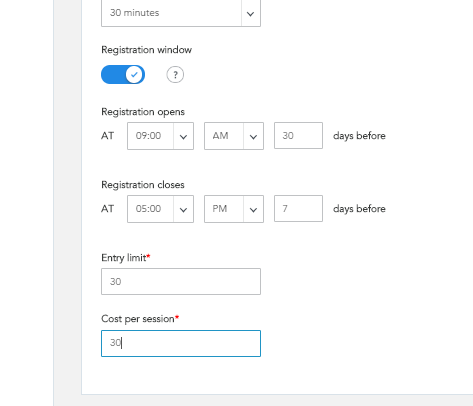Expand the 30 minutes dropdown arrow
Image resolution: width=473 pixels, height=406 pixels.
[x=250, y=14]
